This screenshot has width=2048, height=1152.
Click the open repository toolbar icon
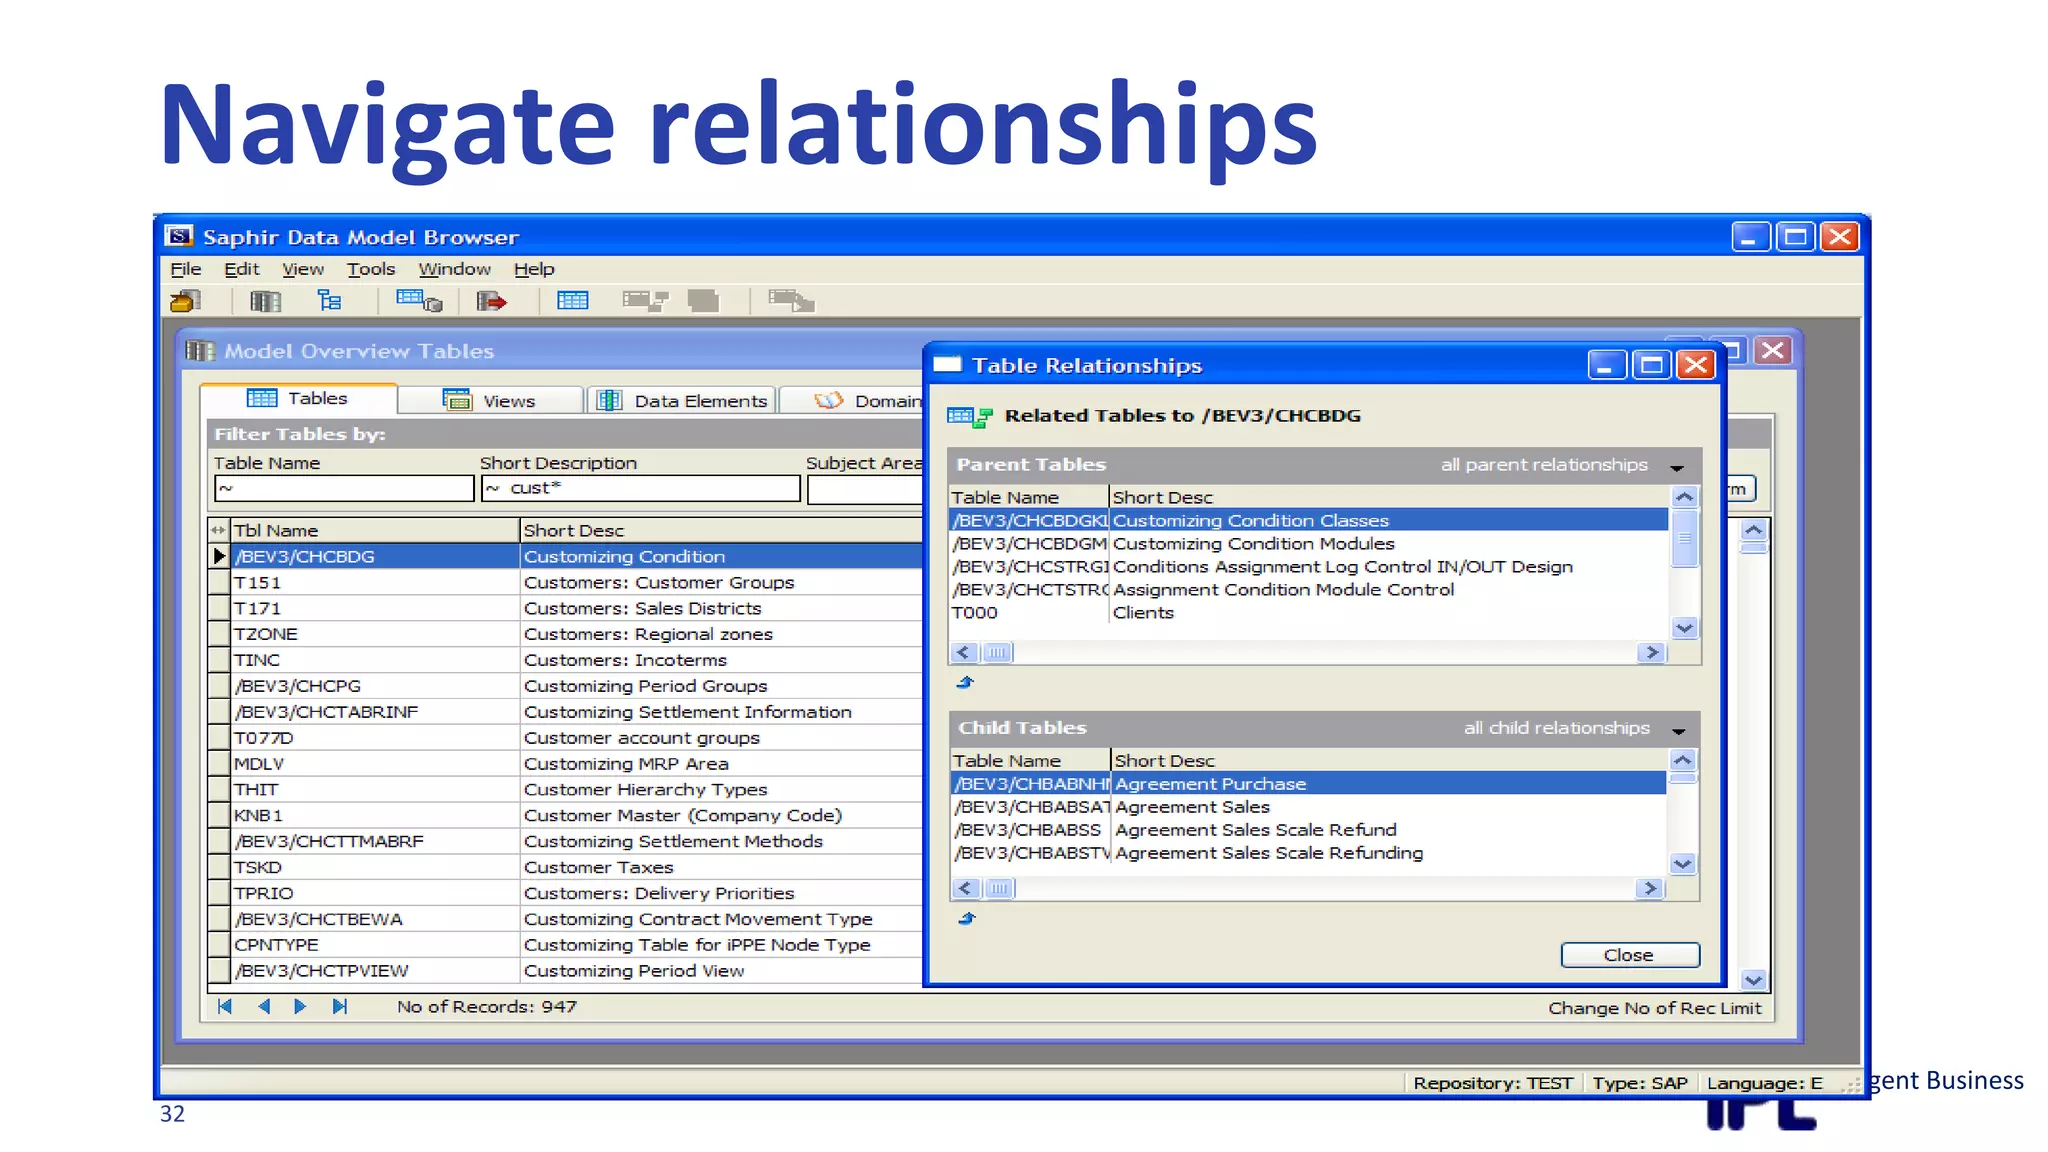pyautogui.click(x=186, y=300)
